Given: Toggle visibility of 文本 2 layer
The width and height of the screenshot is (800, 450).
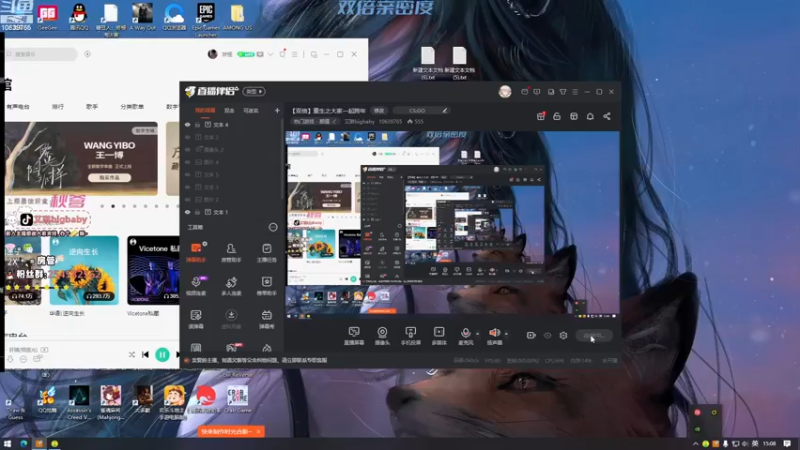Looking at the screenshot, I should (188, 137).
